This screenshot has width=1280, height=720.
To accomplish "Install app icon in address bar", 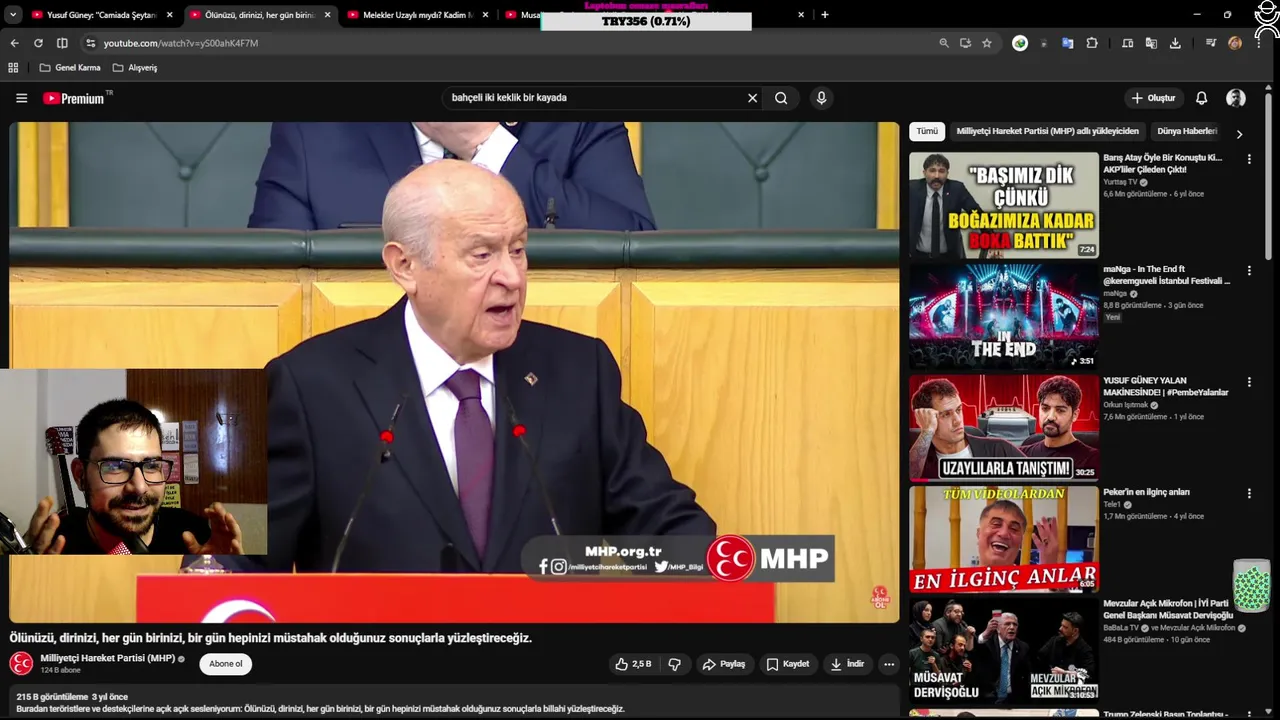I will point(965,43).
